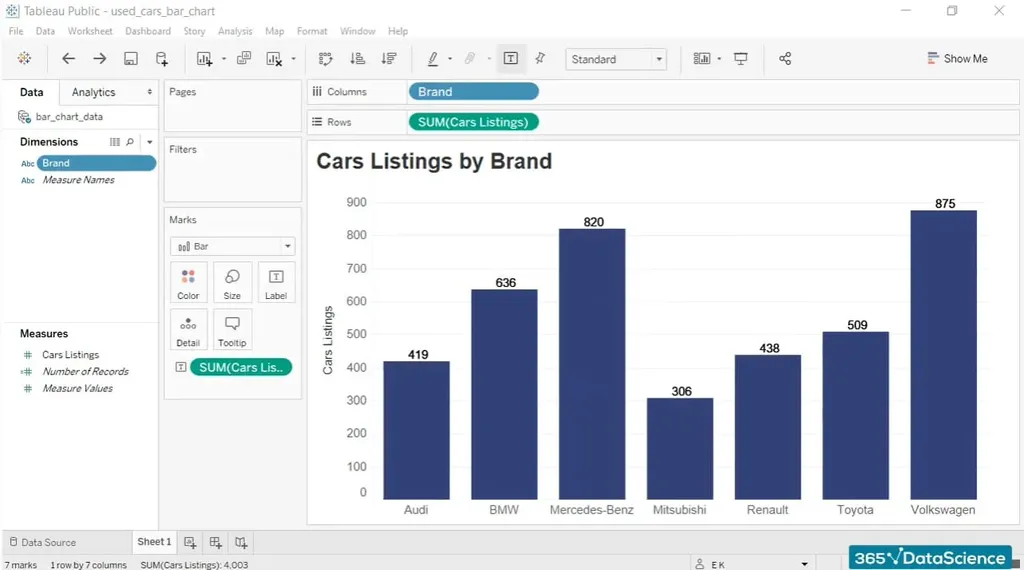Switch to the Analytics tab
This screenshot has height=570, width=1024.
[x=94, y=92]
